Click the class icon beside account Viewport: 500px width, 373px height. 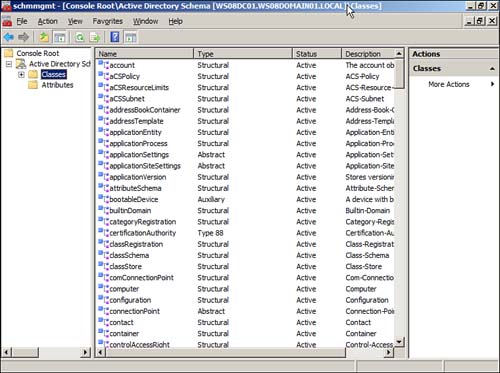[x=103, y=65]
